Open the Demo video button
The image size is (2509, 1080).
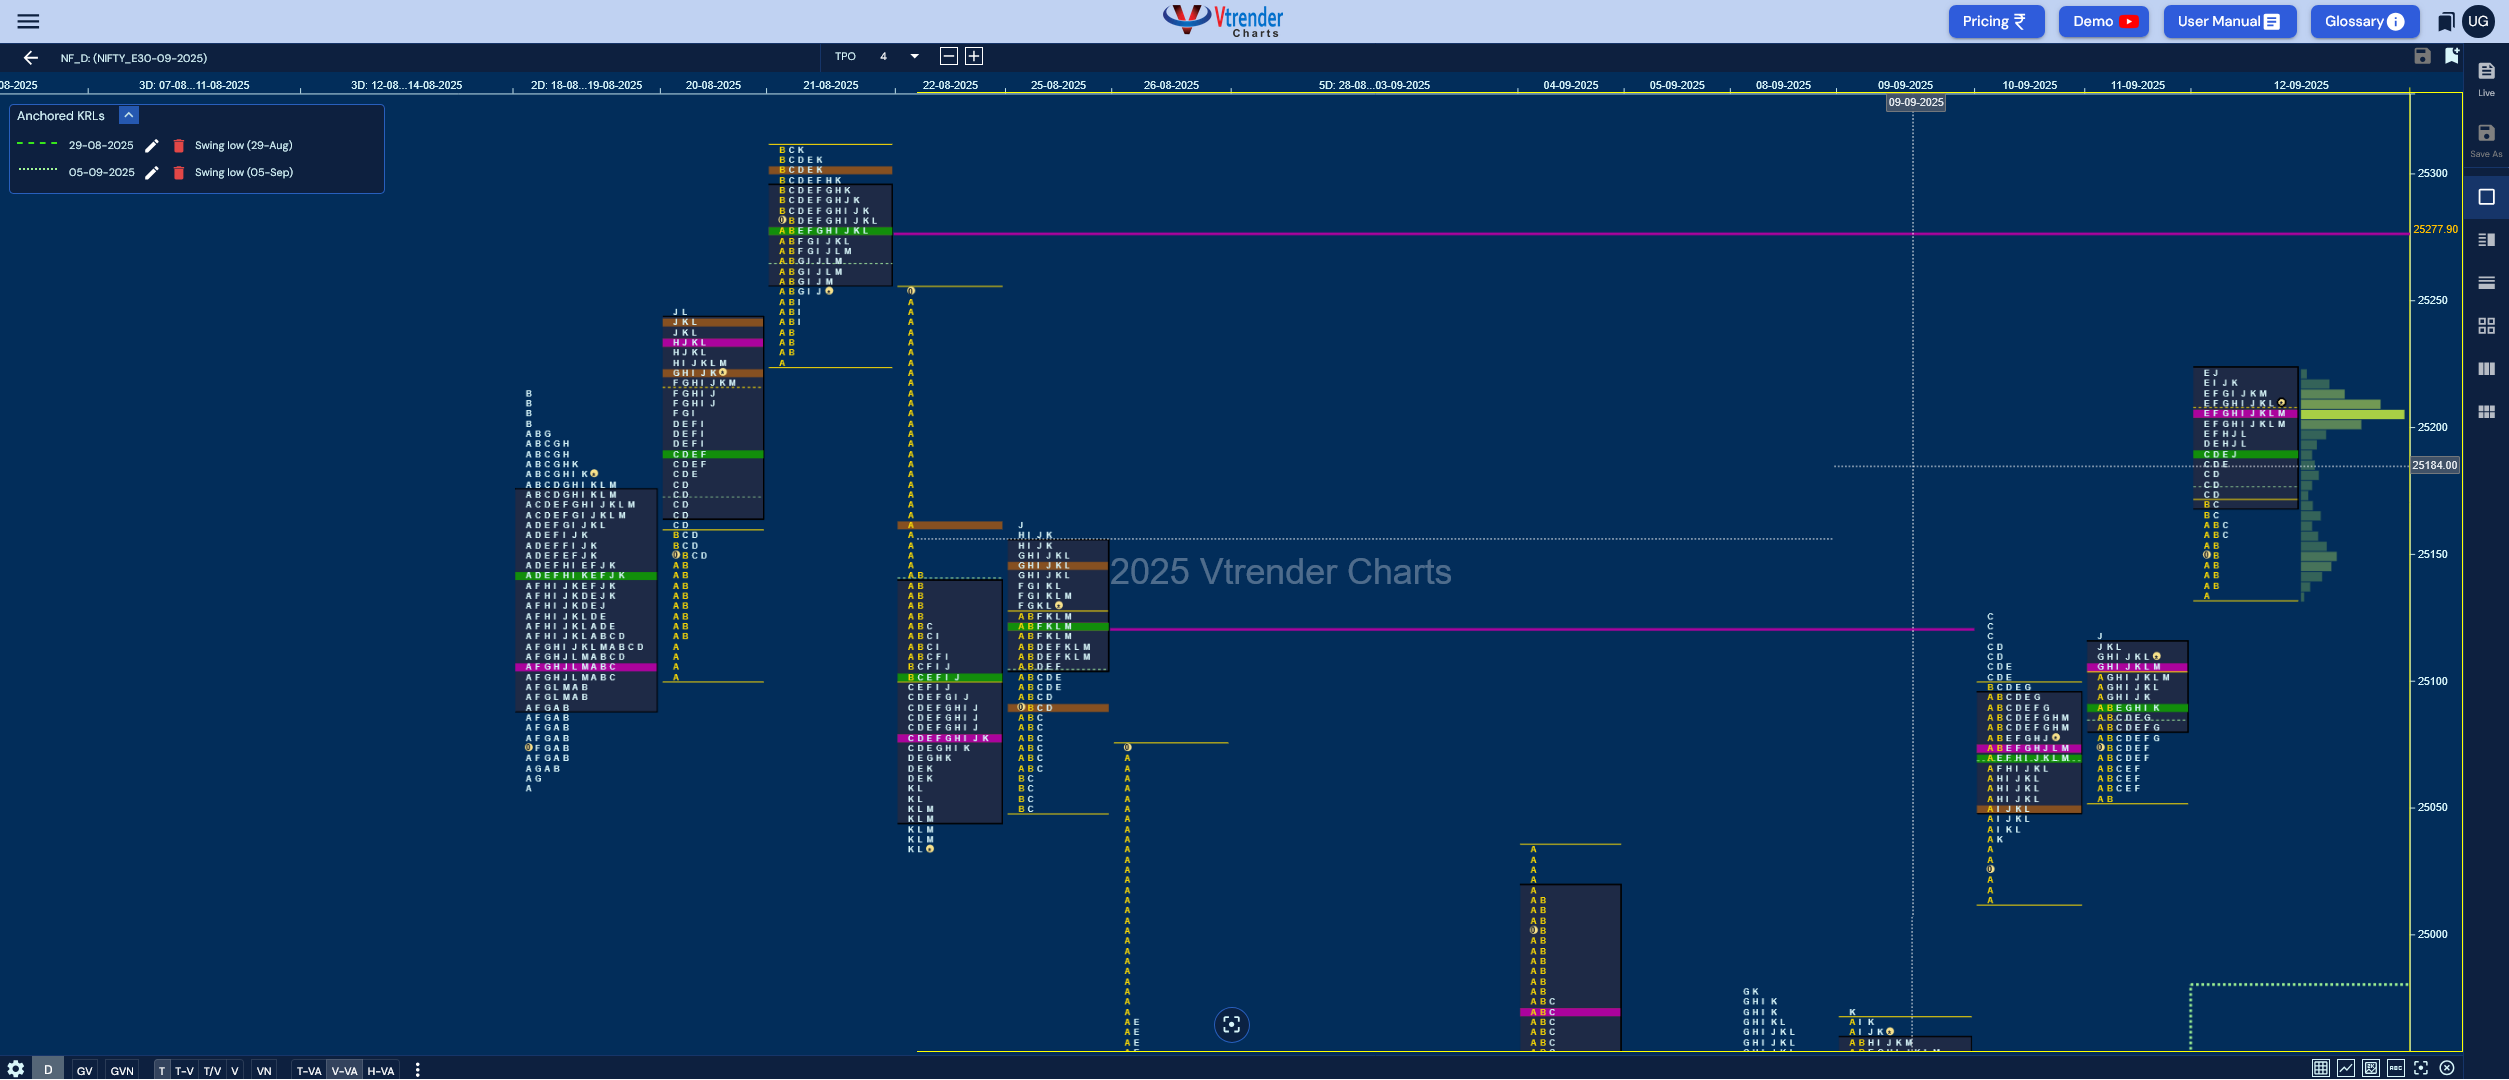2104,21
